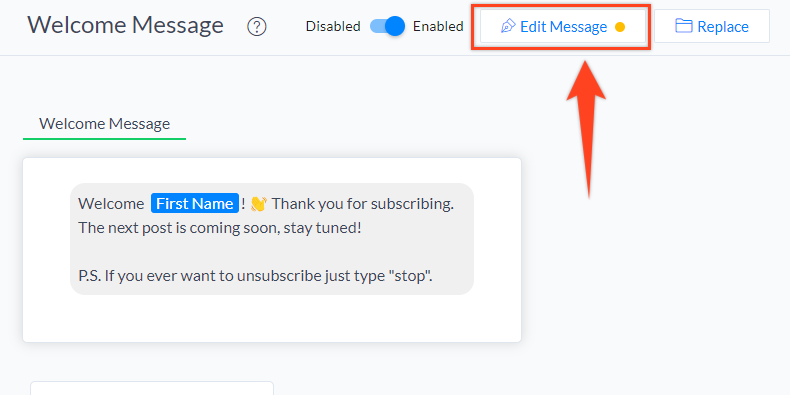790x395 pixels.
Task: Toggle the Welcome Message enabled switch
Action: [x=387, y=26]
